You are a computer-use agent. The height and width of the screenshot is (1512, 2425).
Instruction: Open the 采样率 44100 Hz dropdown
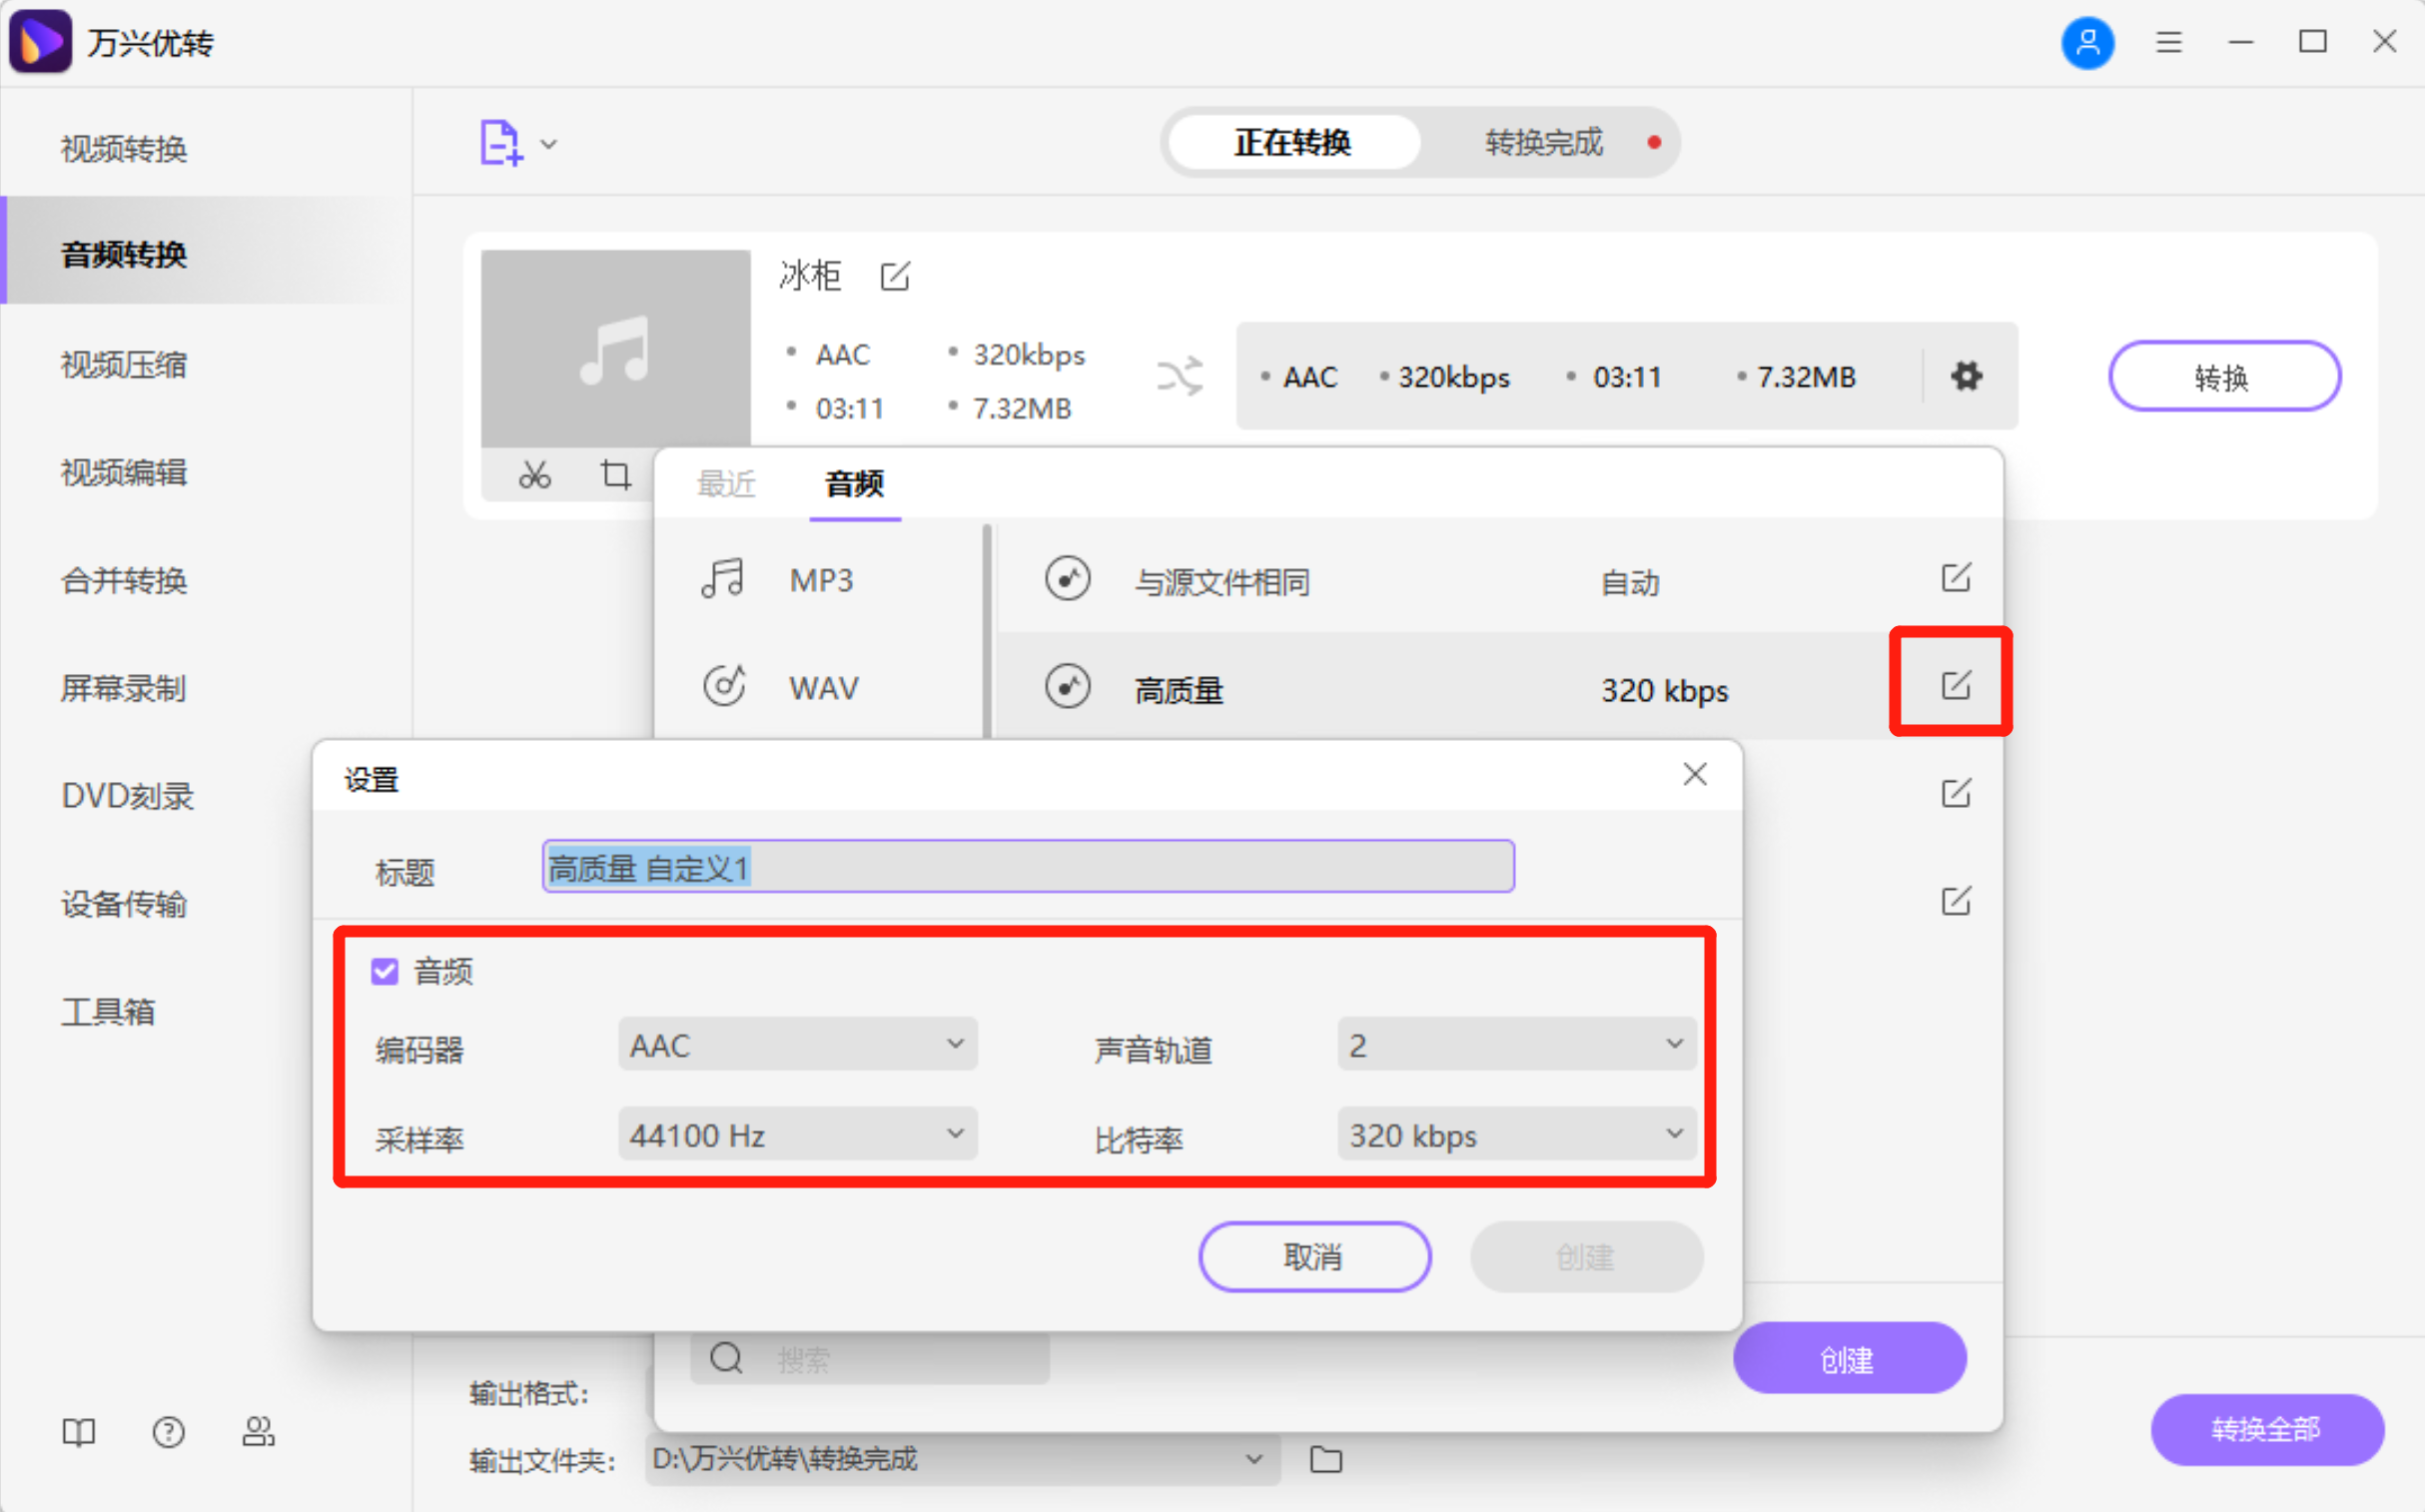(x=796, y=1134)
